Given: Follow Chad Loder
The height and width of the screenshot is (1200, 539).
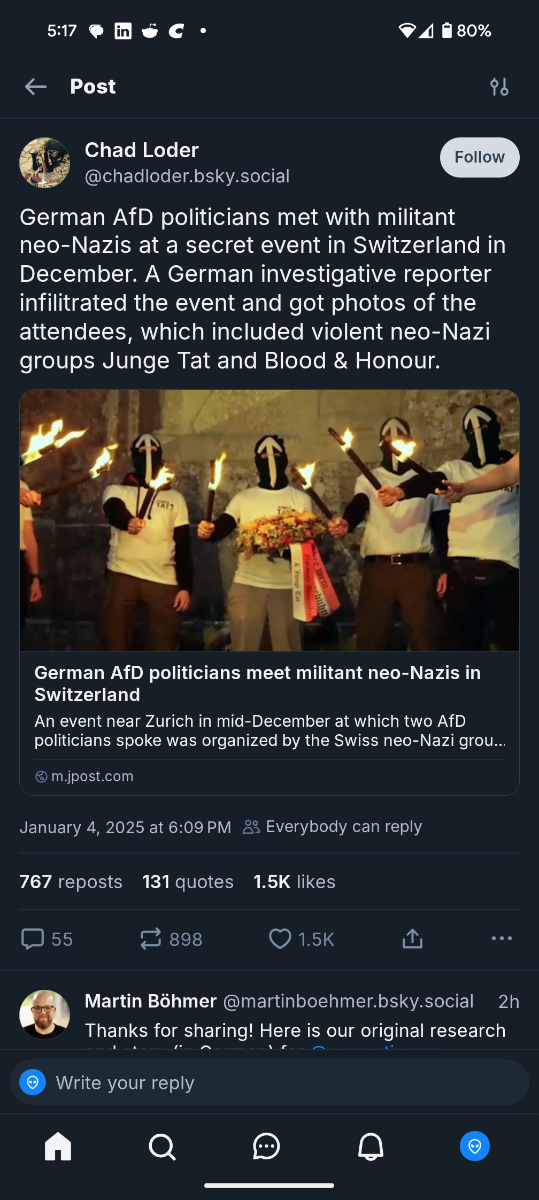Looking at the screenshot, I should click(x=480, y=157).
